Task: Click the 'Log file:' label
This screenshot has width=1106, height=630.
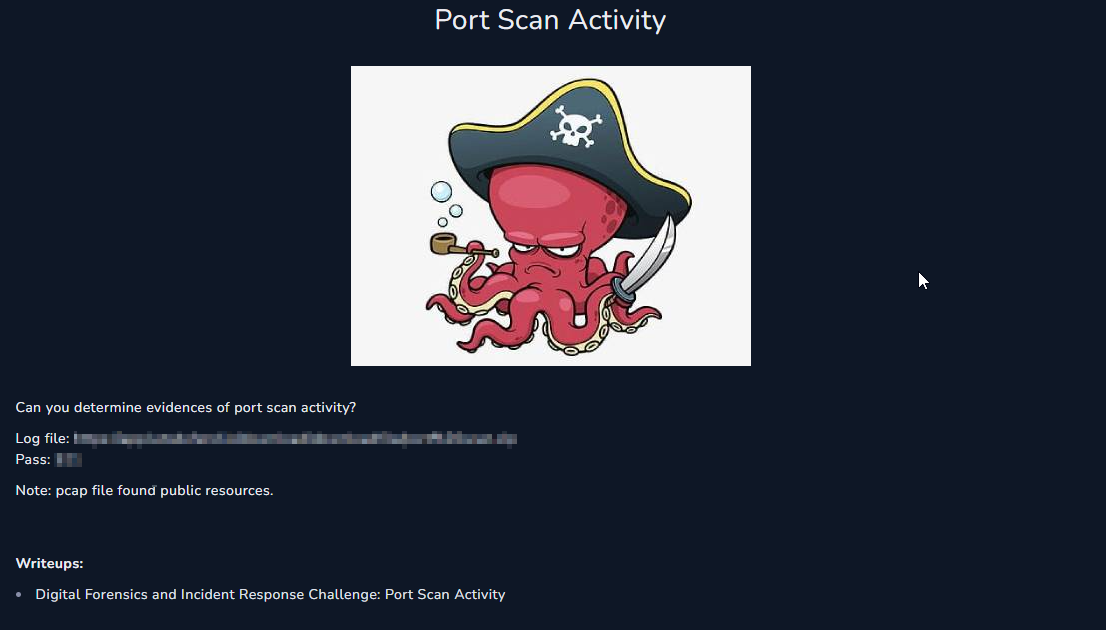Action: [x=42, y=438]
